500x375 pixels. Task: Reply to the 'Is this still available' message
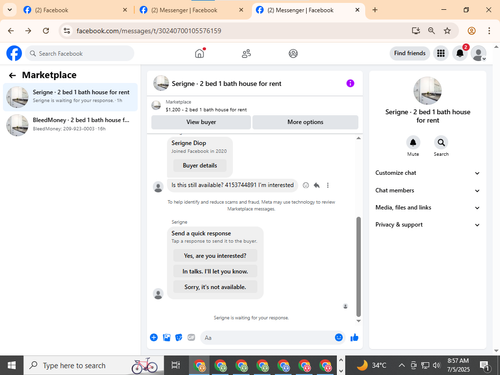point(317,185)
